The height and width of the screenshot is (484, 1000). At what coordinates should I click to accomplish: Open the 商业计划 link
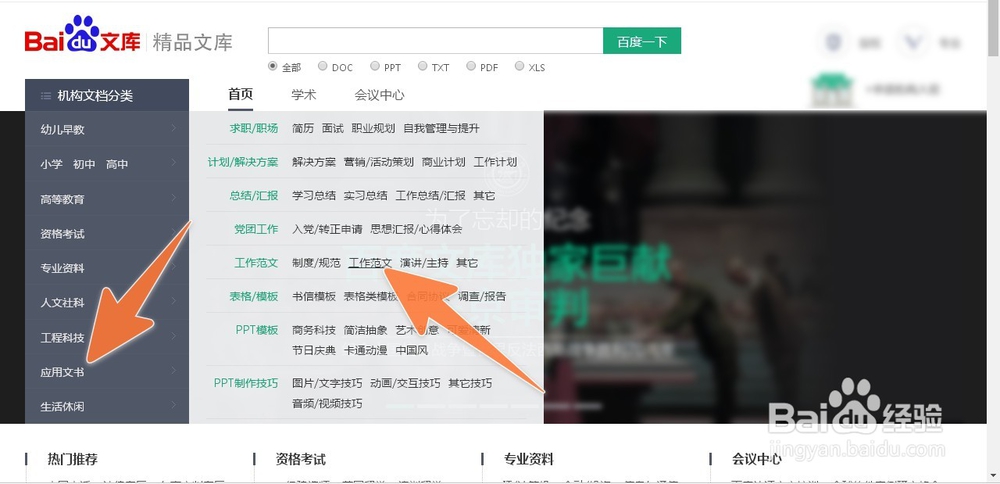point(444,162)
